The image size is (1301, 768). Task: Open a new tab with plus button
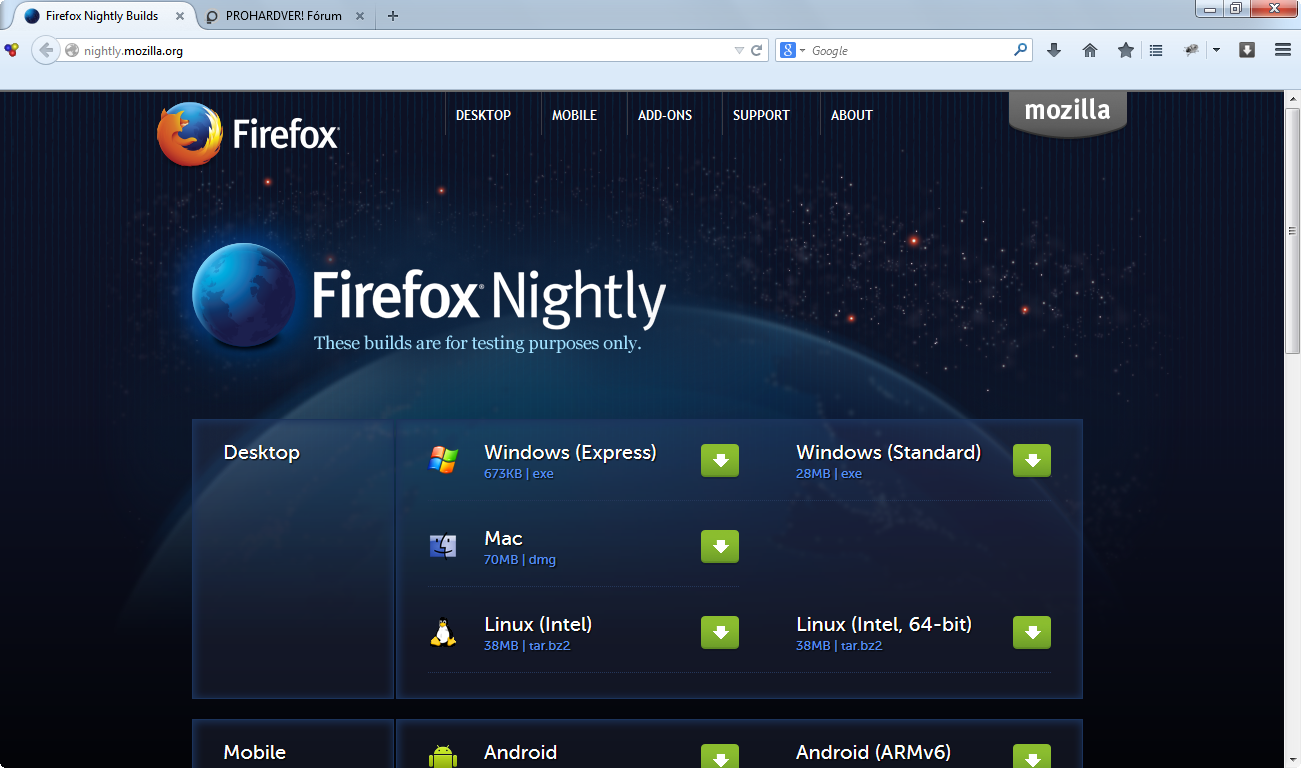393,16
